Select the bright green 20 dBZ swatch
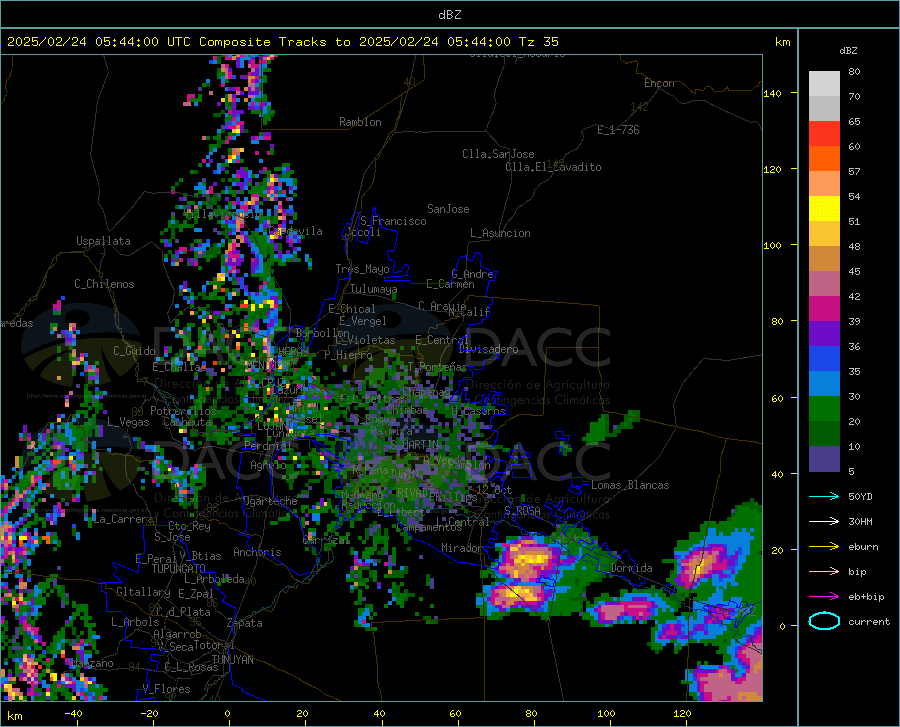 tap(824, 409)
